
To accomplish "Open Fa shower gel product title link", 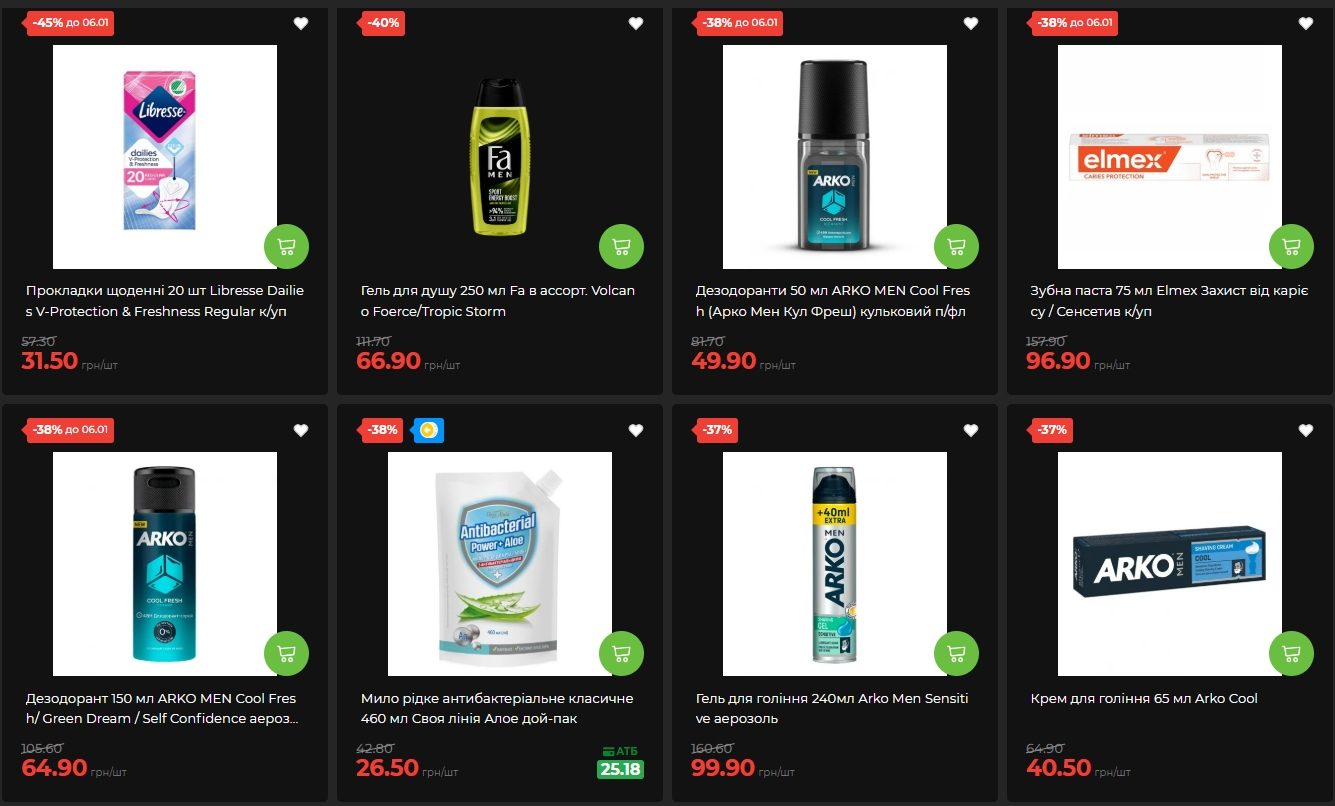I will pyautogui.click(x=498, y=301).
